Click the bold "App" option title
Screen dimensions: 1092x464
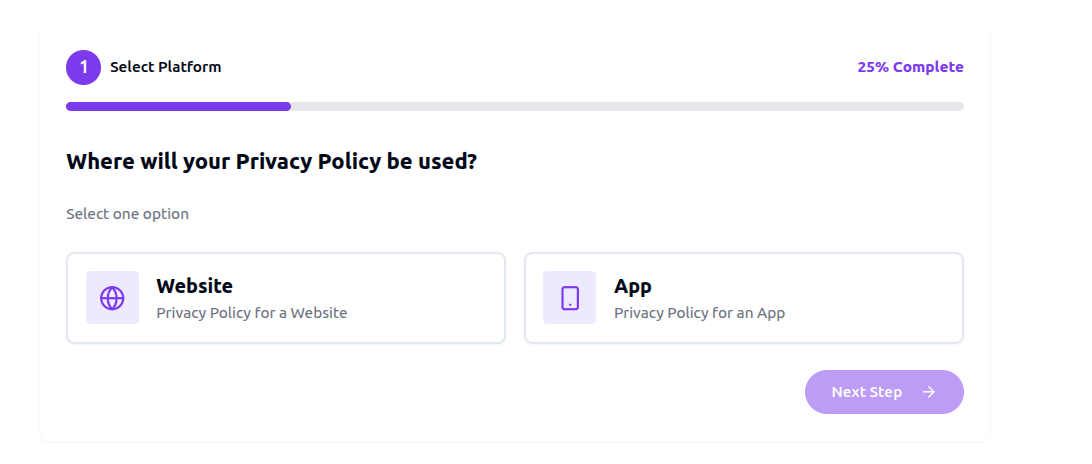[x=633, y=287]
